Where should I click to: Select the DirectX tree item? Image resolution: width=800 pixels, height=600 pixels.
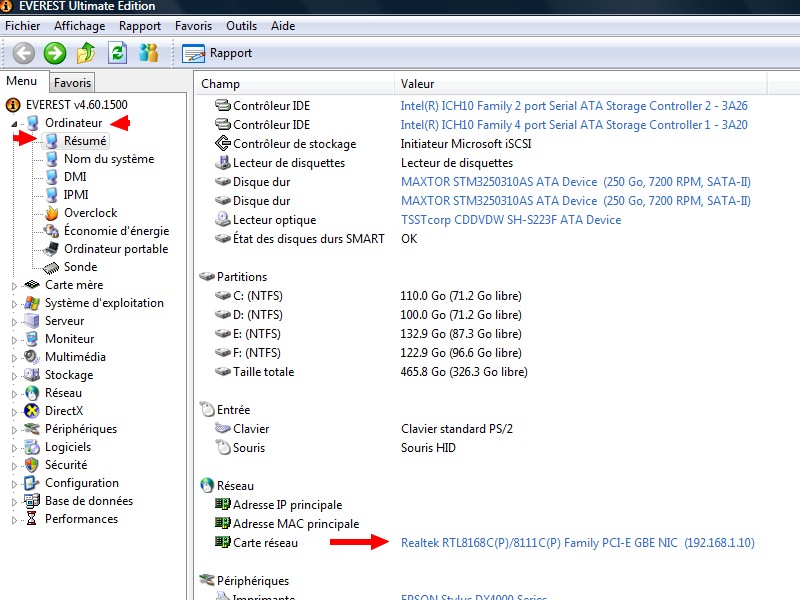(x=64, y=411)
